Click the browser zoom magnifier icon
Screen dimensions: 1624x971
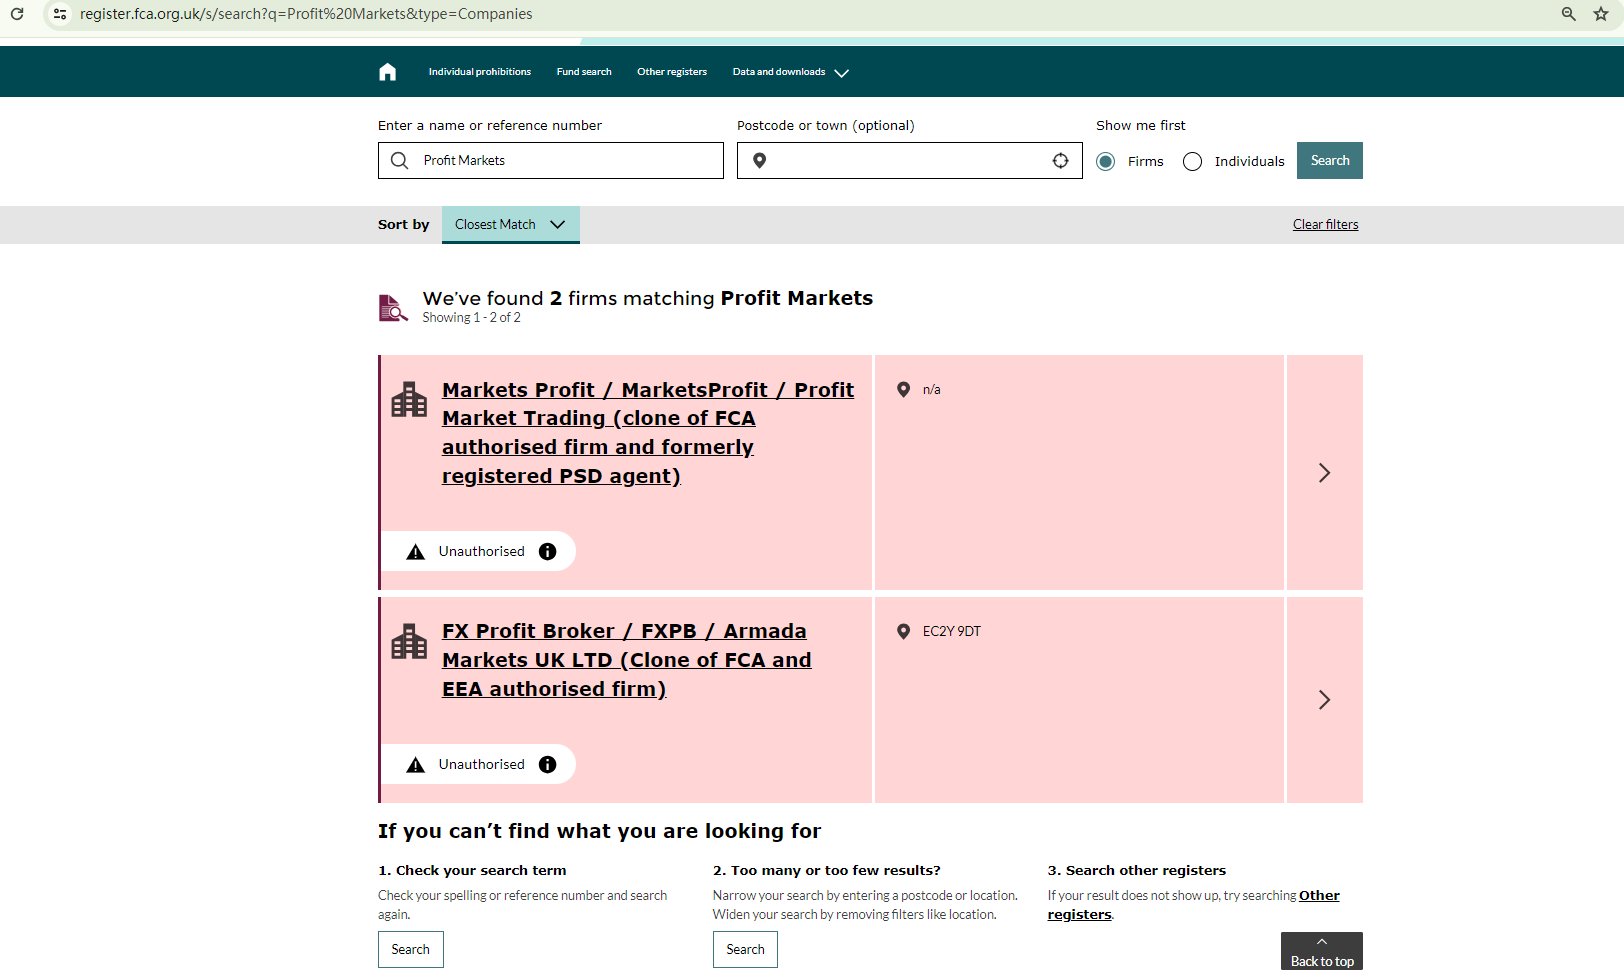(x=1568, y=14)
